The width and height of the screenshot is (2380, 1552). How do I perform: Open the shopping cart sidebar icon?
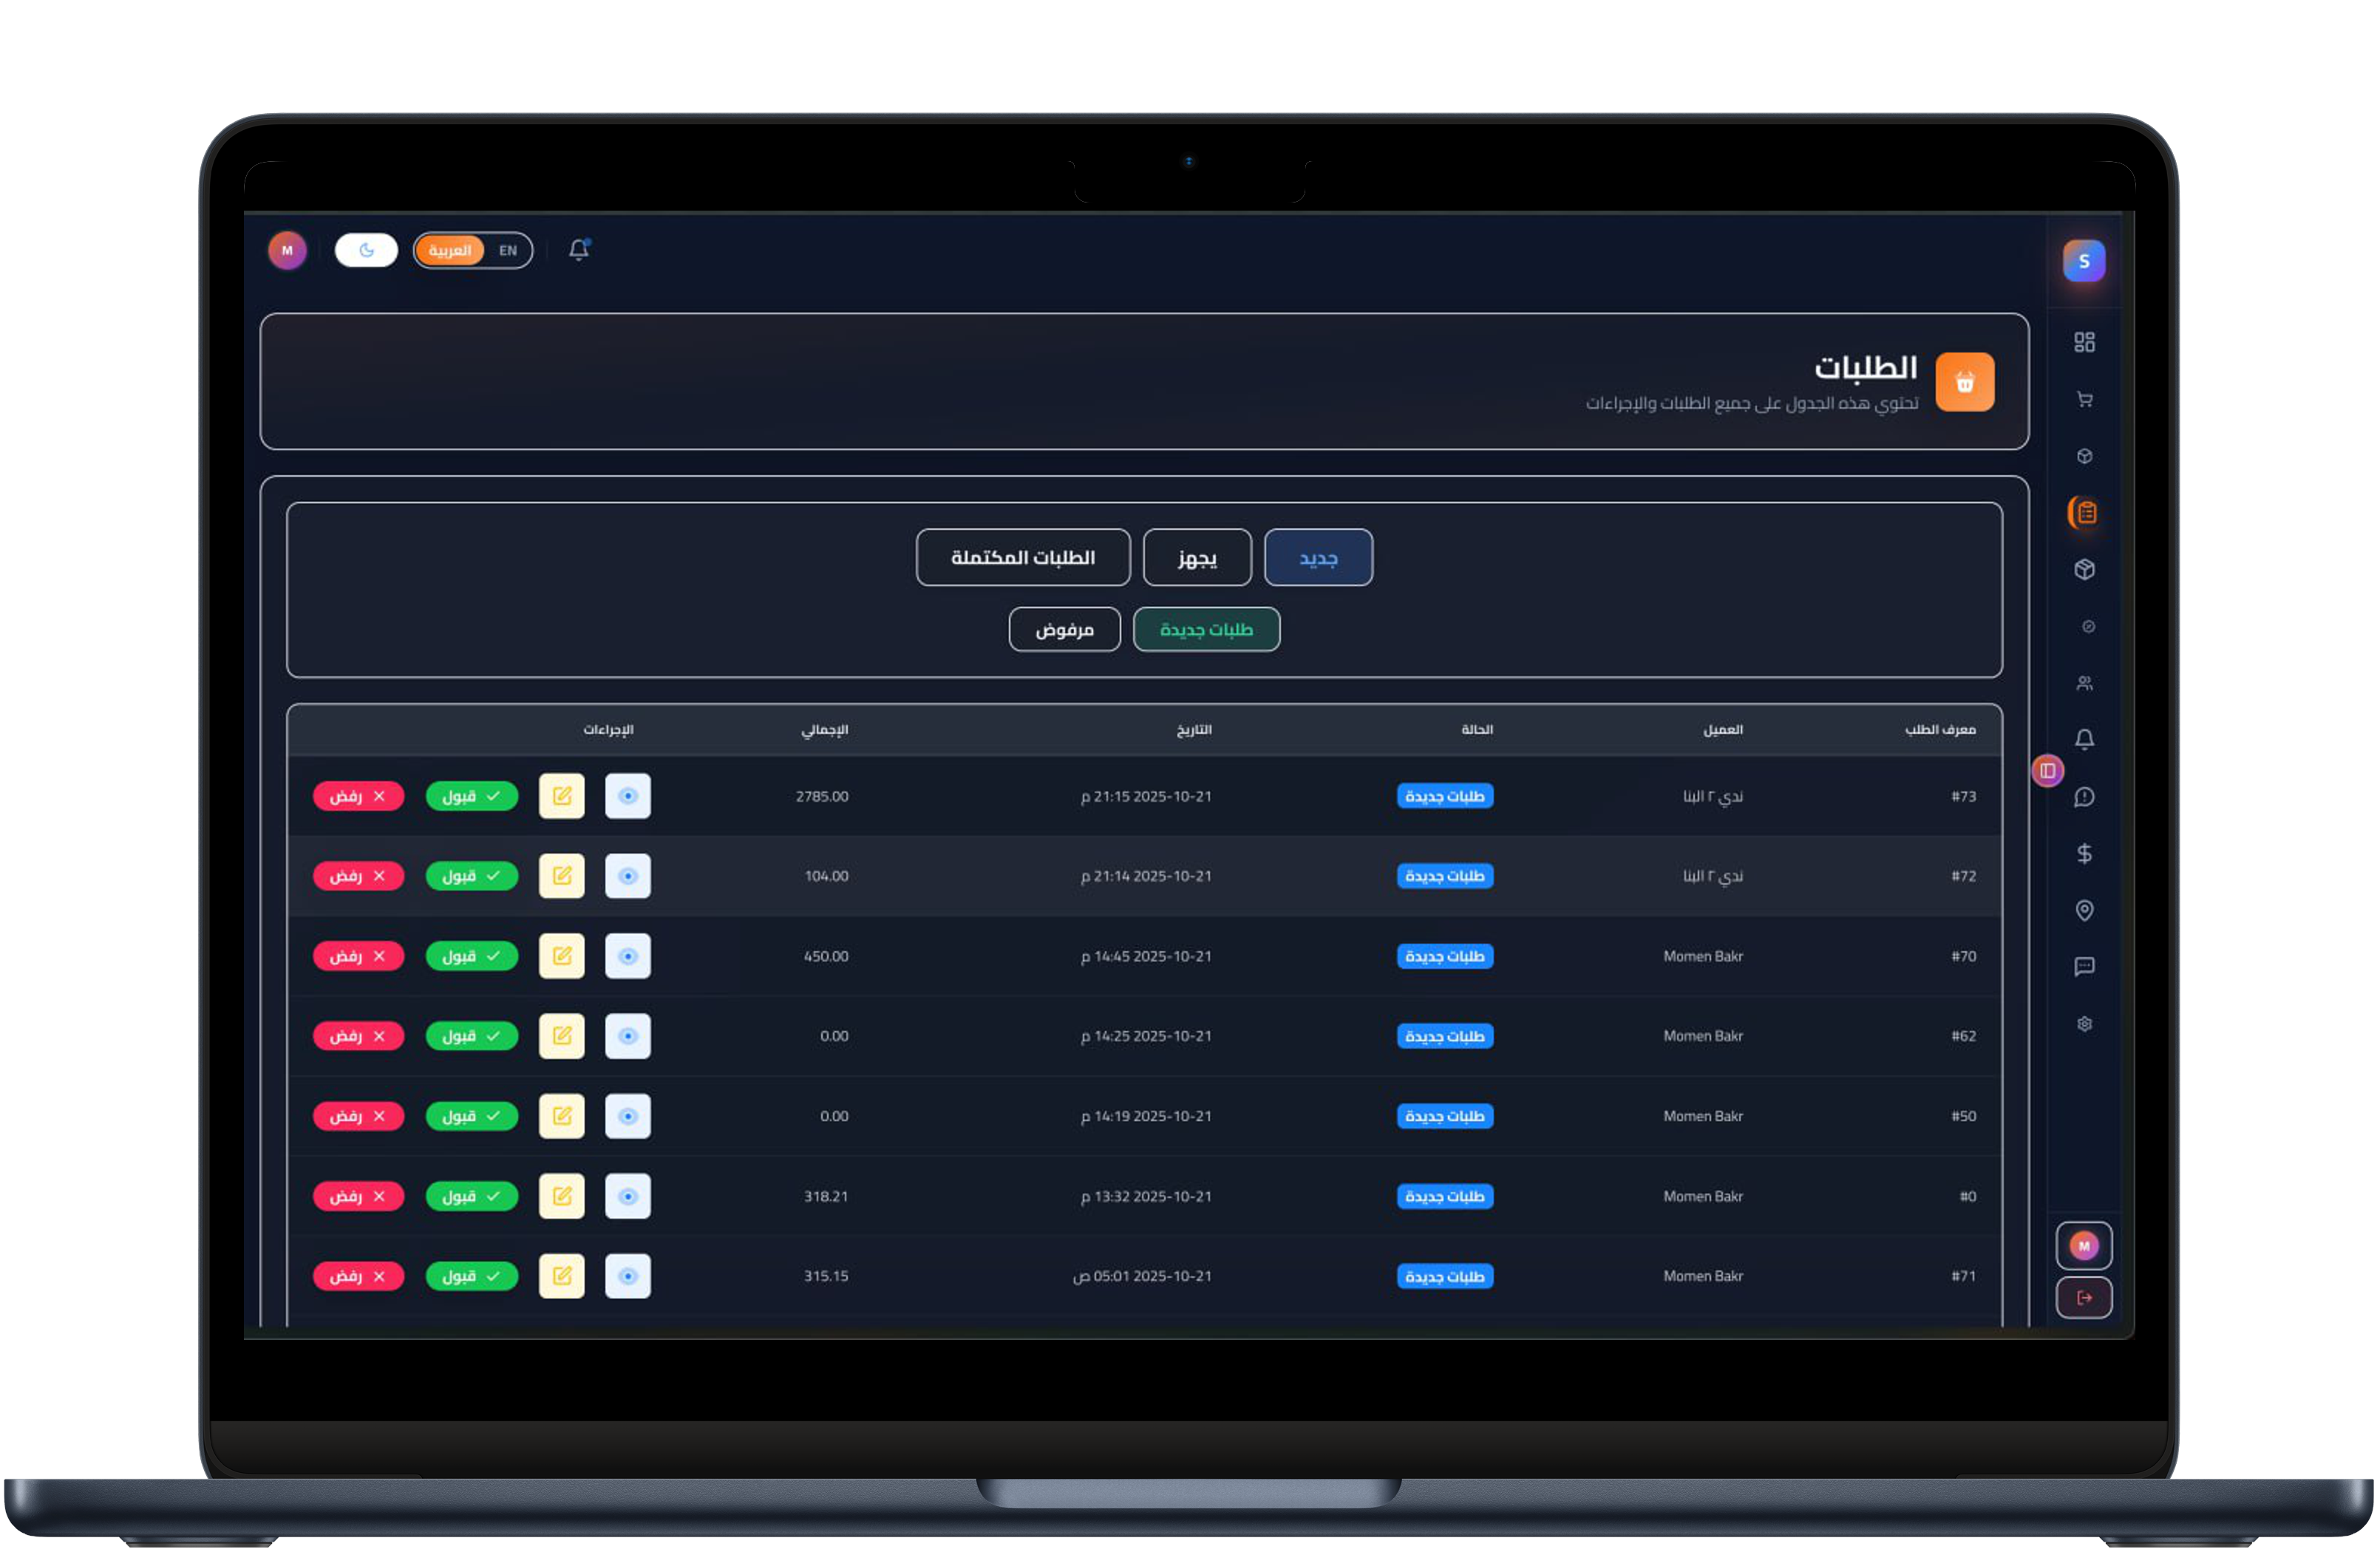[x=2084, y=400]
